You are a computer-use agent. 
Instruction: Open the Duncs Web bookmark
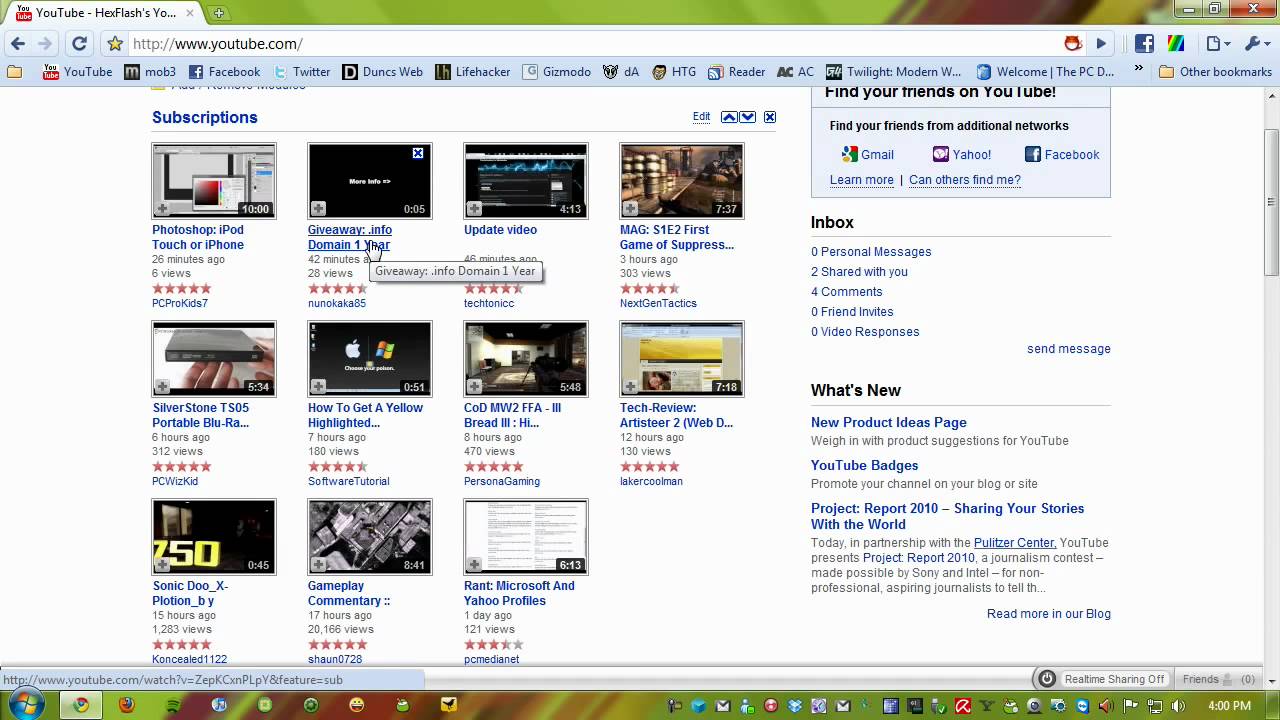(382, 72)
